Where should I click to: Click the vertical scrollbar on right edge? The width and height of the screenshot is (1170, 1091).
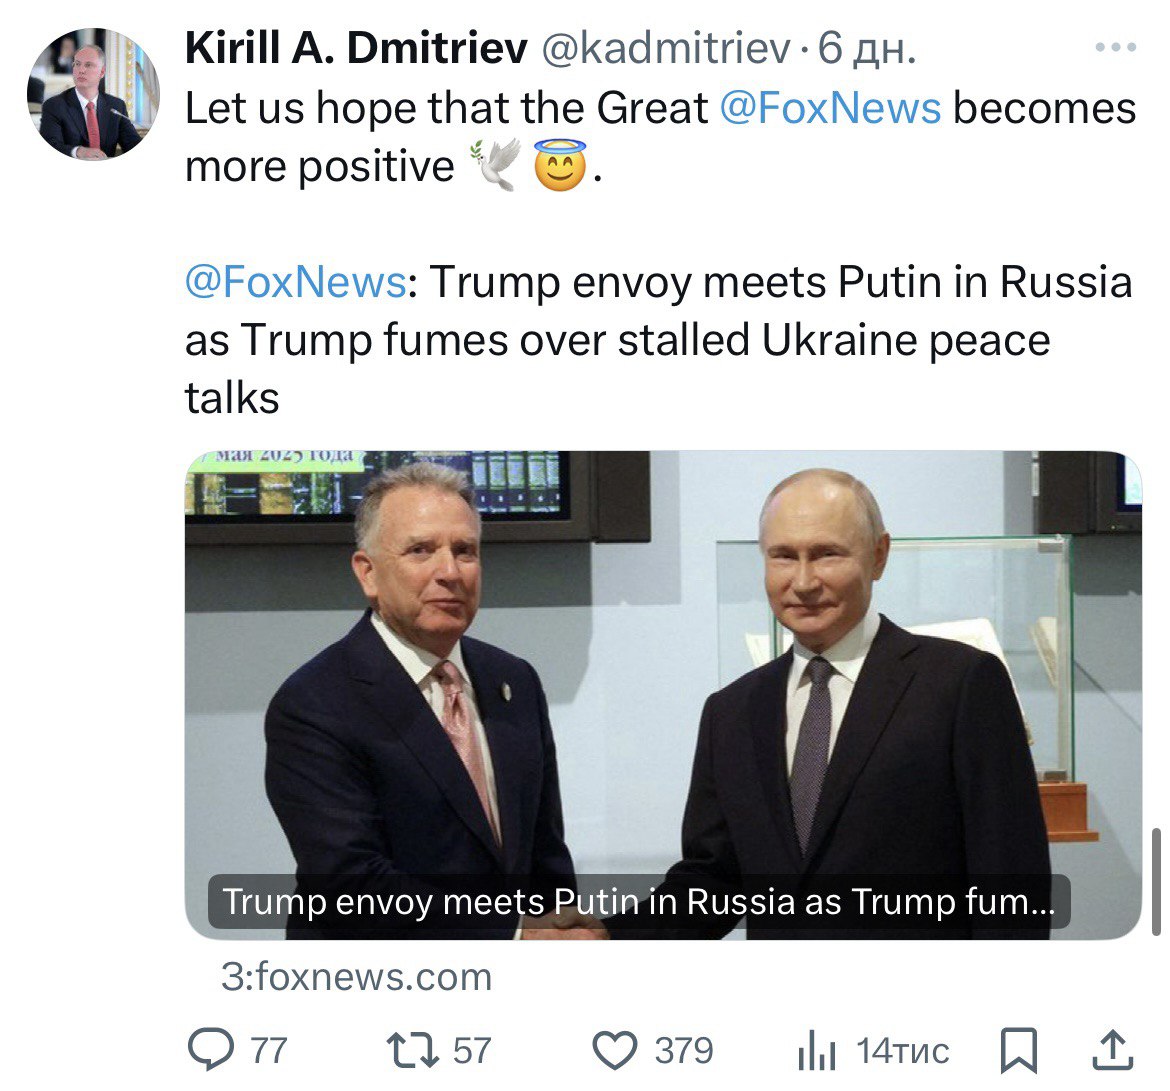click(x=1157, y=880)
